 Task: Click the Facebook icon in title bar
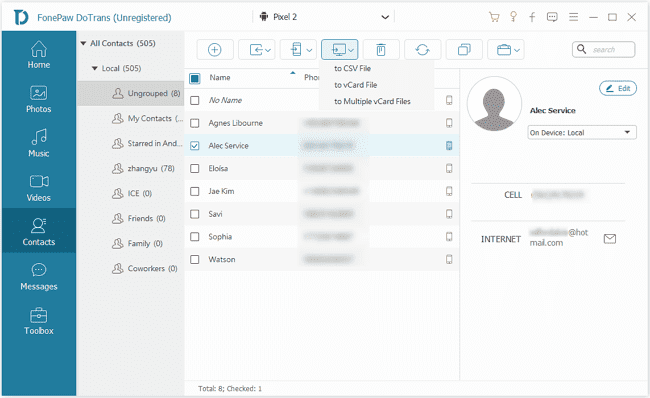pyautogui.click(x=532, y=17)
